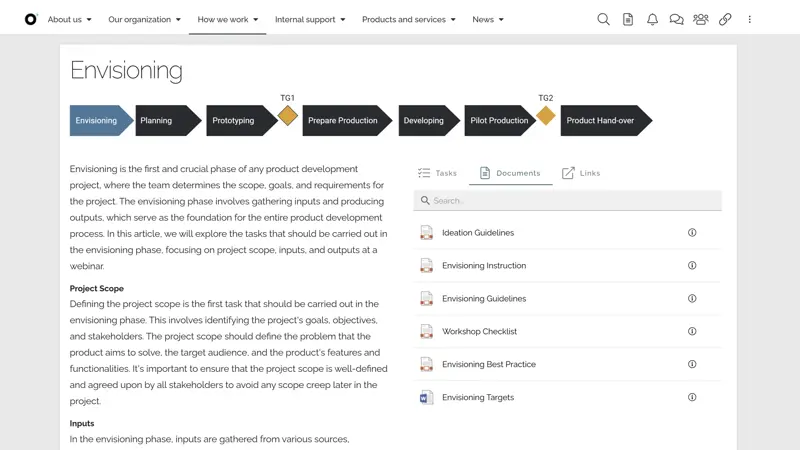Click the Envisioning page title

coord(126,70)
